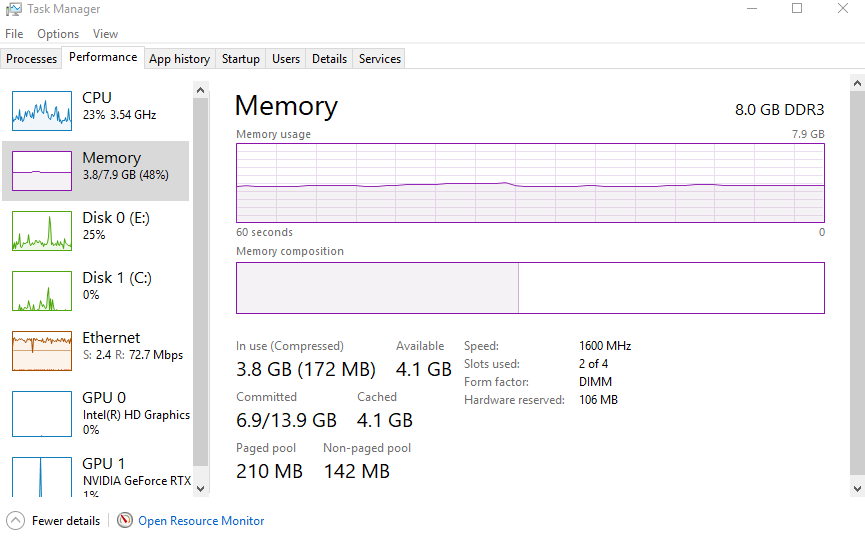Screen dimensions: 865x544
Task: Click the Resource Monitor icon
Action: (125, 521)
